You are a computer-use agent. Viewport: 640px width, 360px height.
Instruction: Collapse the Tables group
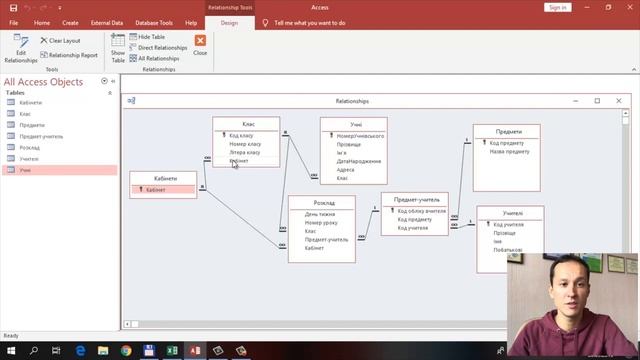click(110, 93)
